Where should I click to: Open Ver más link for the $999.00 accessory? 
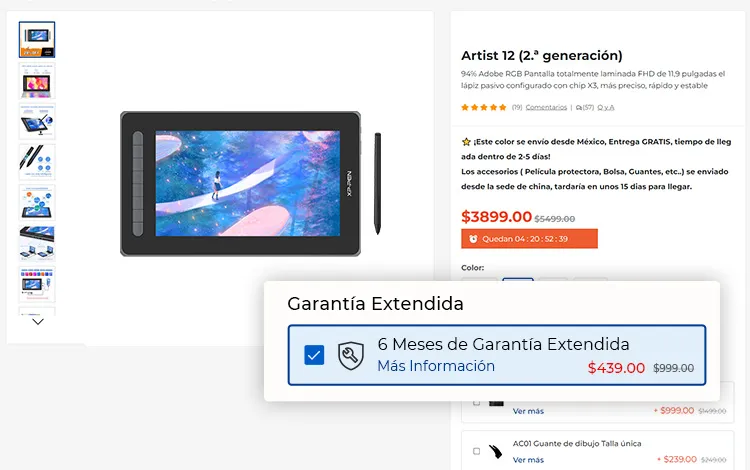click(x=528, y=411)
